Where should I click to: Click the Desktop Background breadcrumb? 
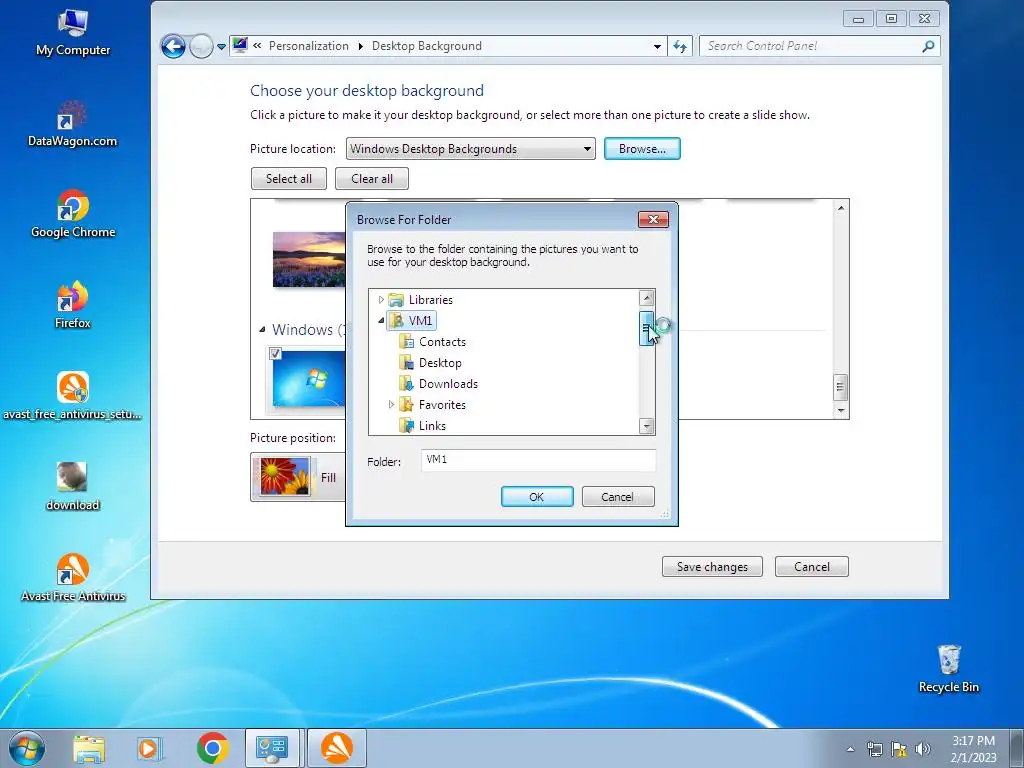(x=426, y=46)
